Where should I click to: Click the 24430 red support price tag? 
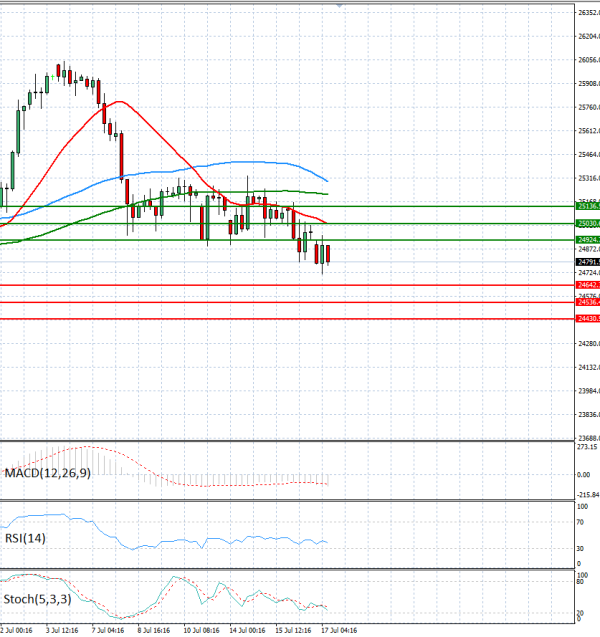(x=588, y=319)
